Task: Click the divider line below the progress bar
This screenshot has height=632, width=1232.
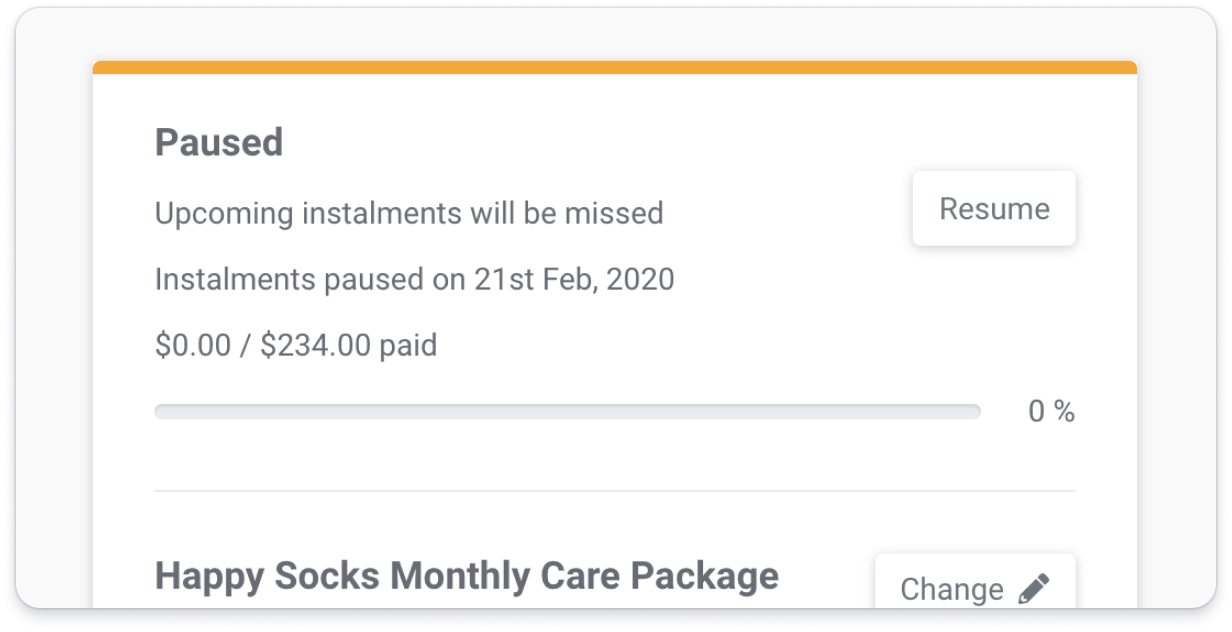Action: click(615, 491)
